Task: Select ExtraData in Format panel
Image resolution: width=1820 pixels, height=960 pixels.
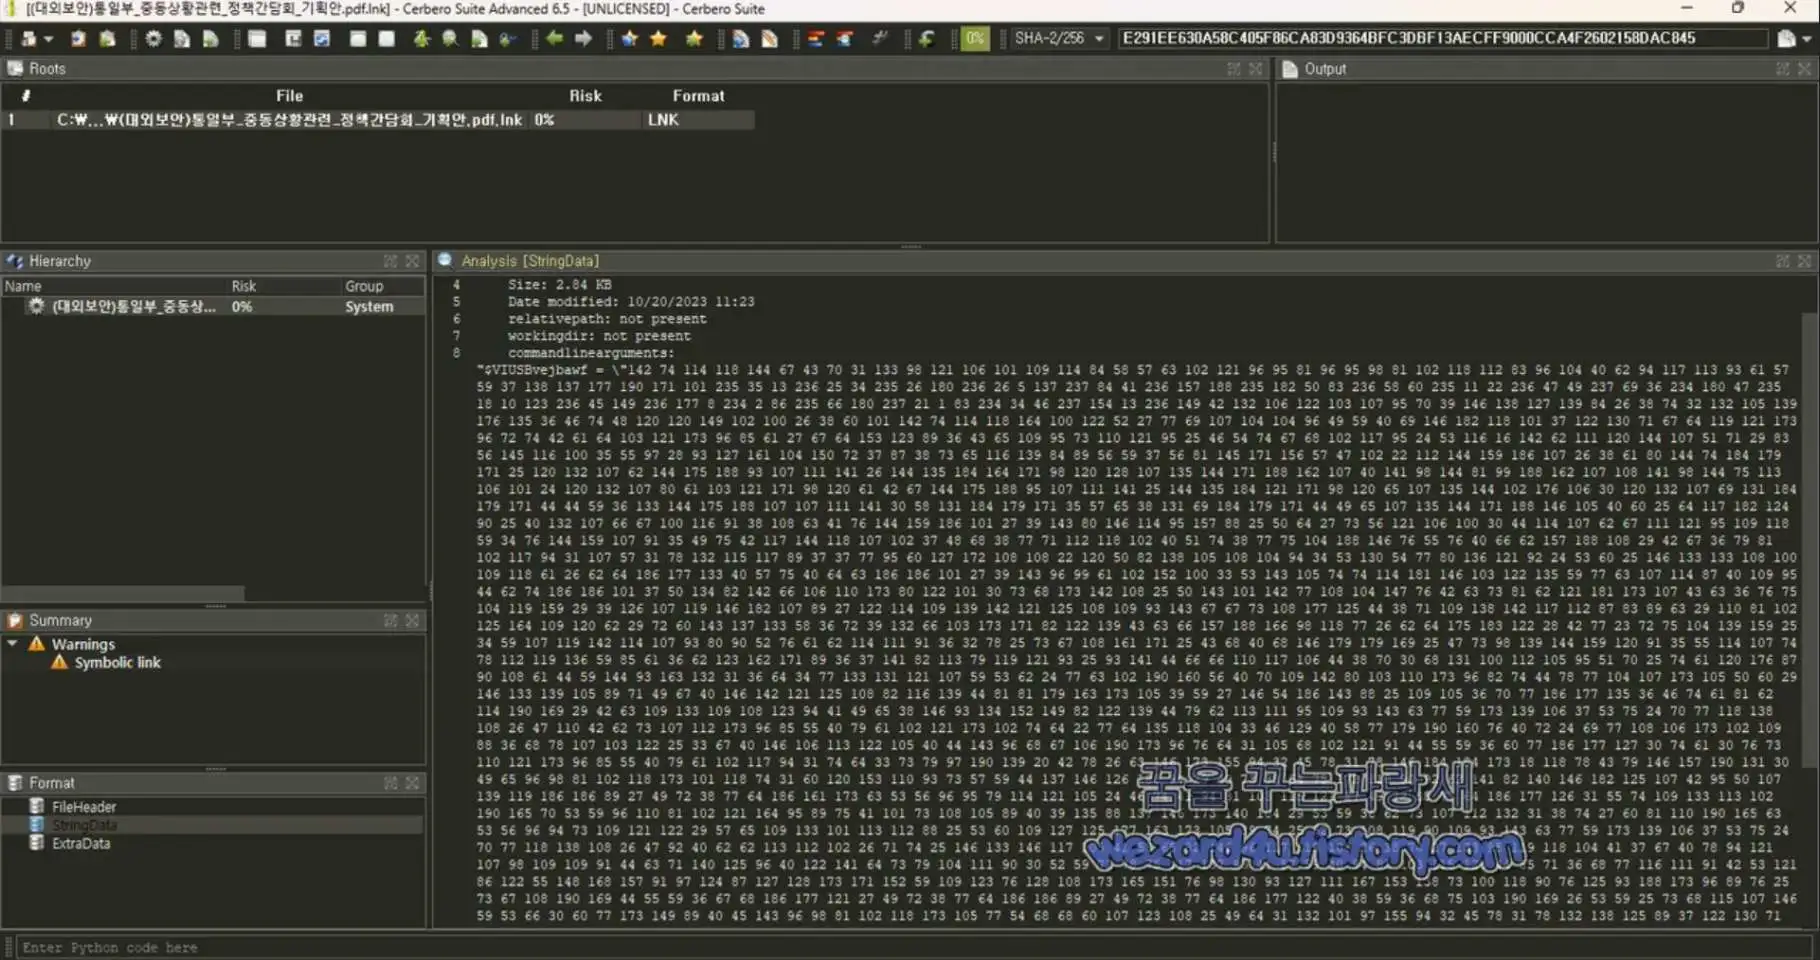Action: click(x=81, y=843)
